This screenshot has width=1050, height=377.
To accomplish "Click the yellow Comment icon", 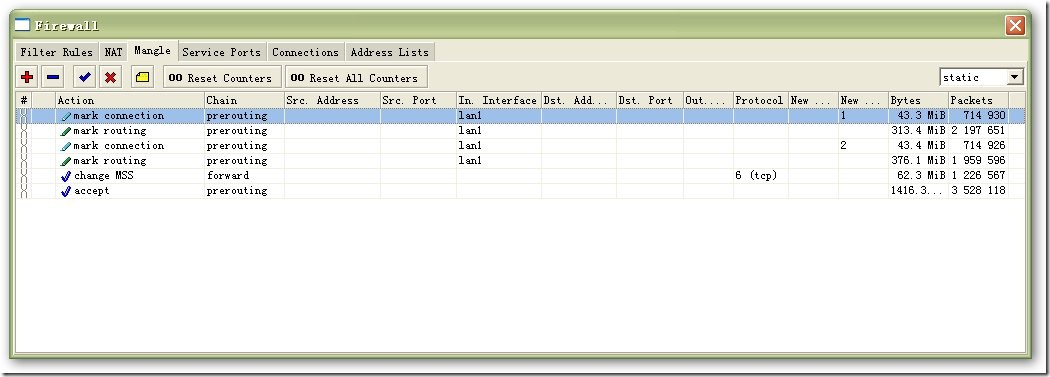I will (143, 78).
